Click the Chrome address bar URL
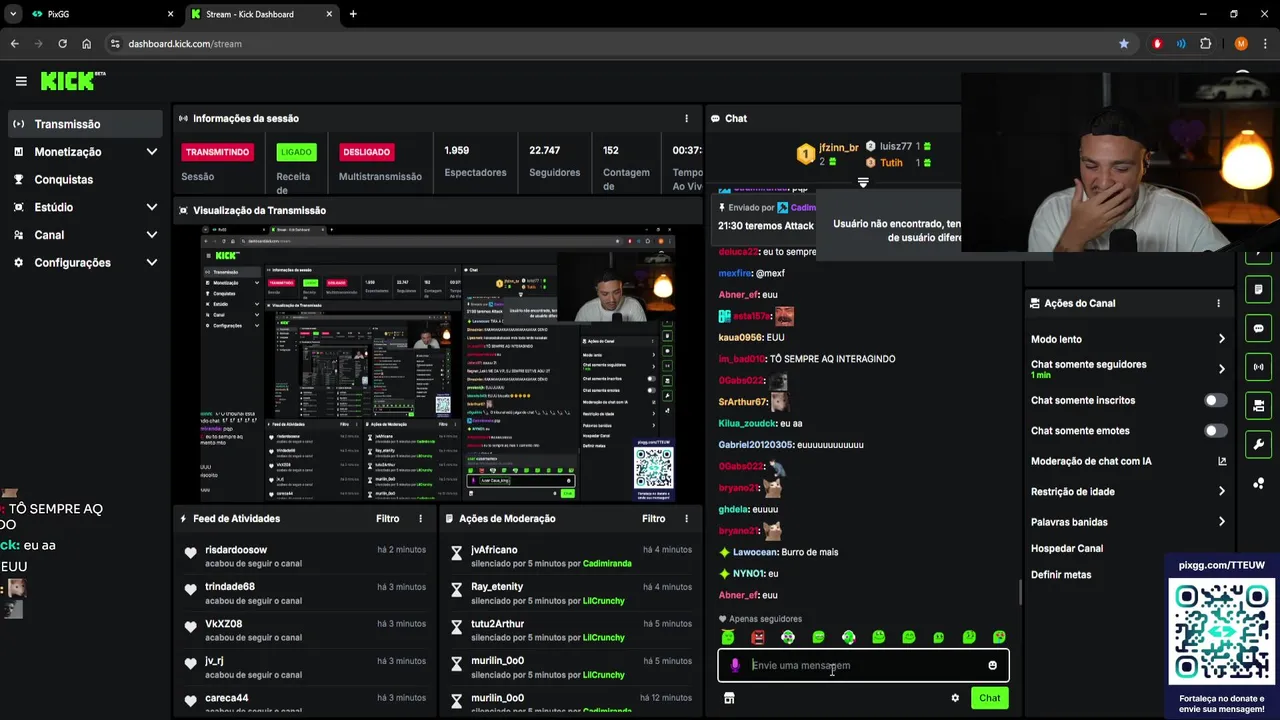 185,44
